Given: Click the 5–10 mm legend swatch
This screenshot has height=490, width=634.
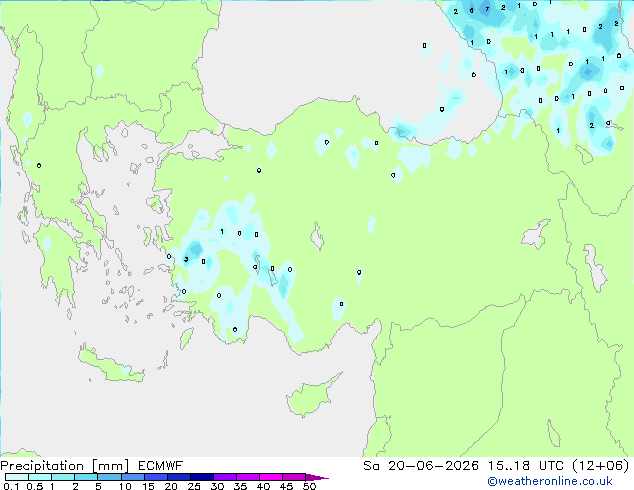Looking at the screenshot, I should [109, 477].
